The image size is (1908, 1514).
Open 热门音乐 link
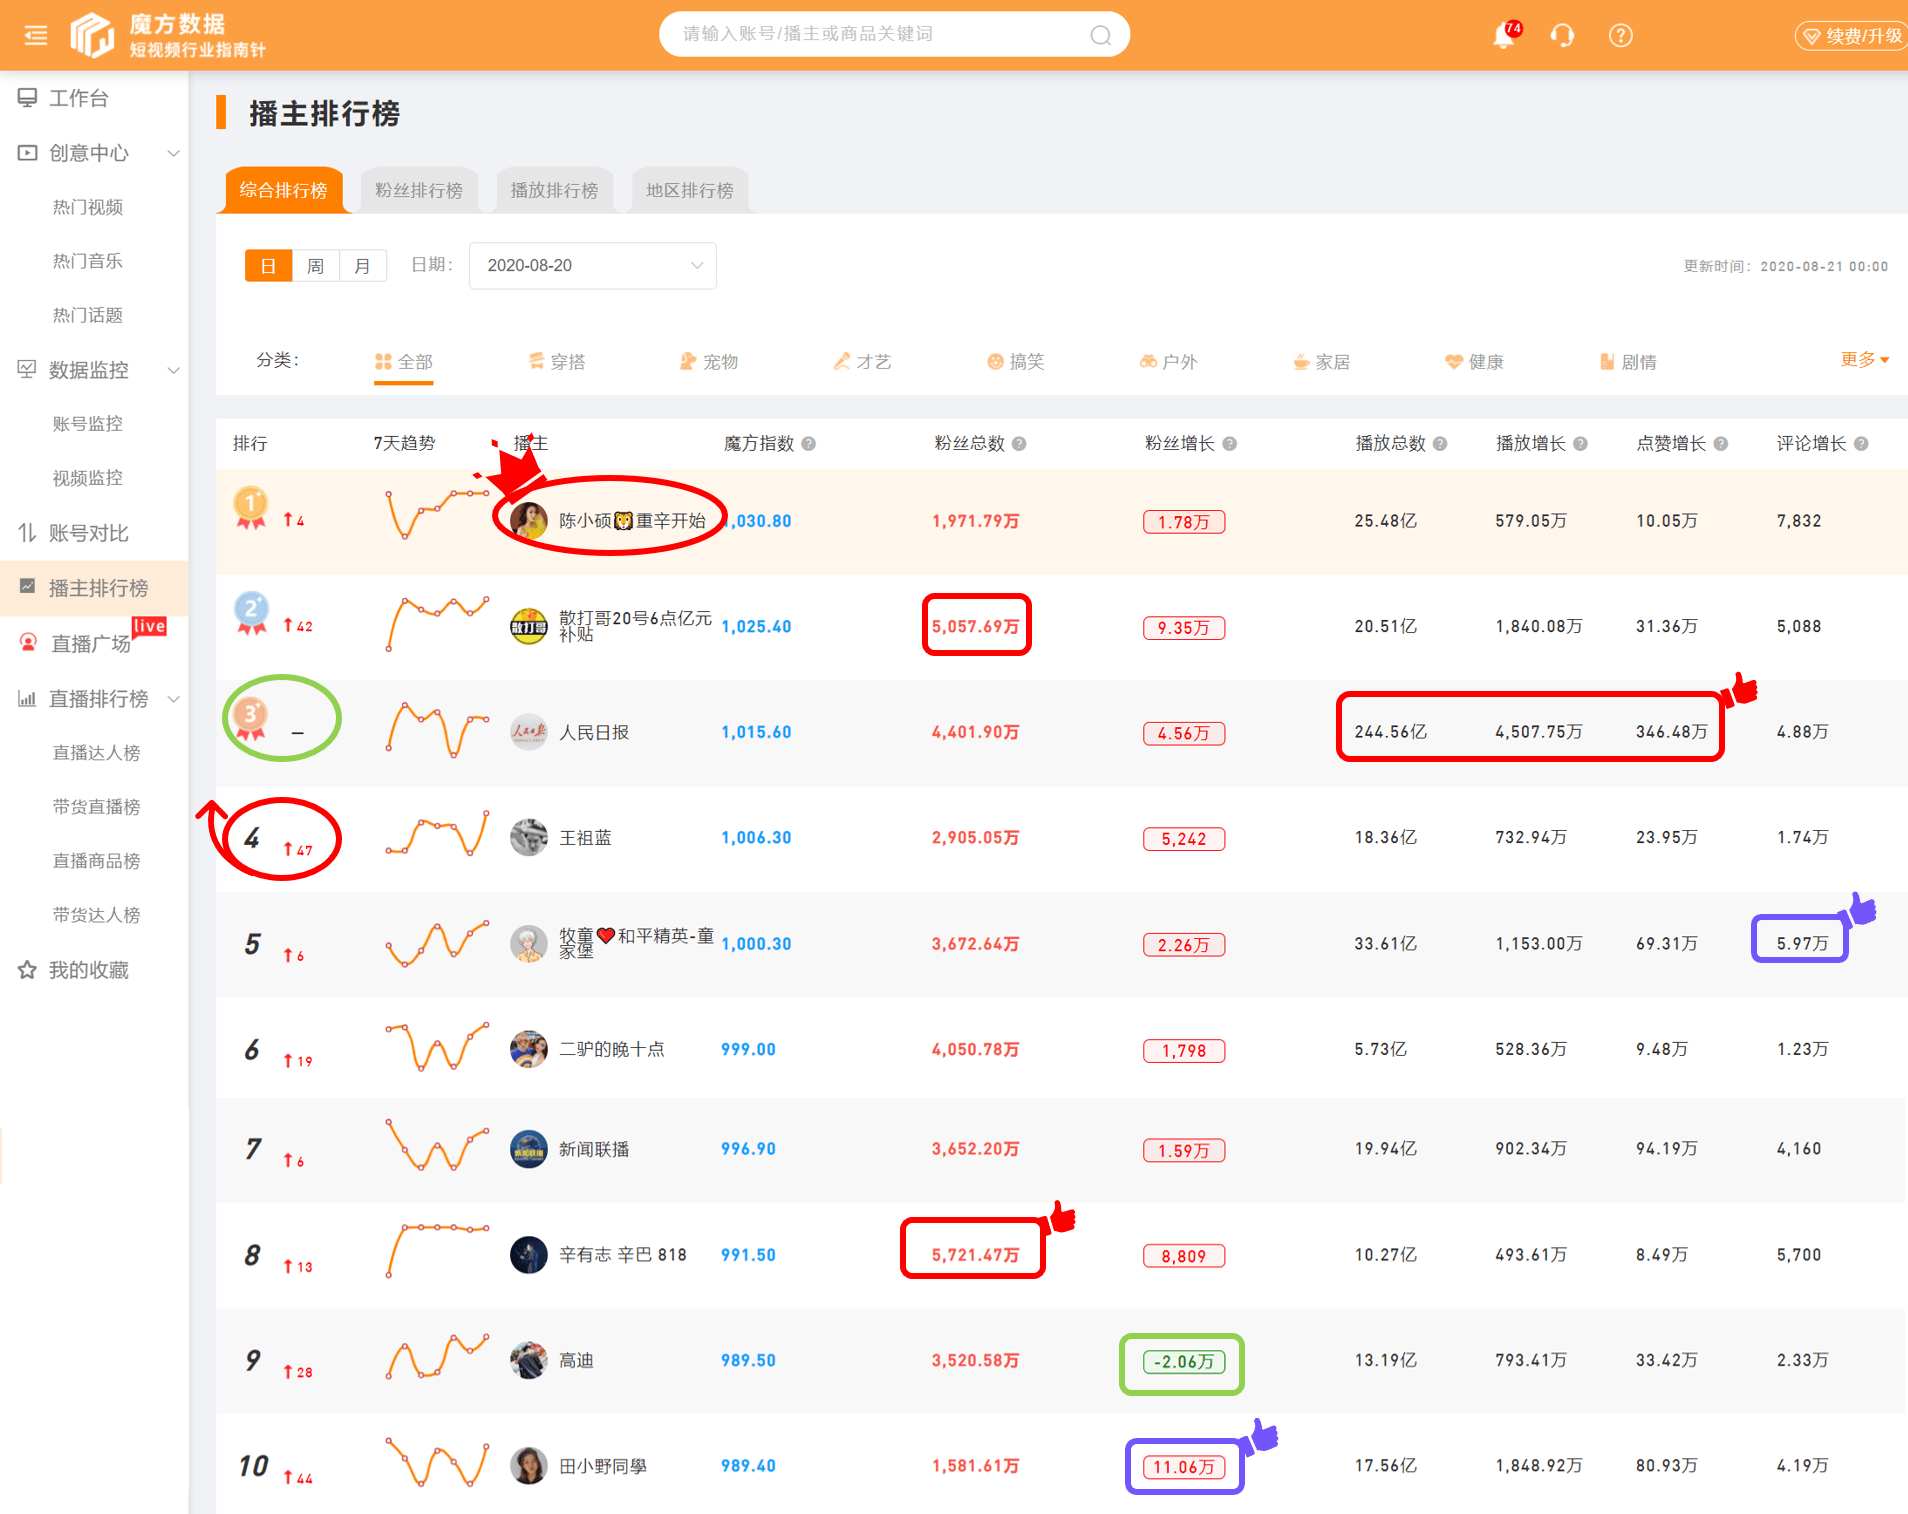pos(88,261)
